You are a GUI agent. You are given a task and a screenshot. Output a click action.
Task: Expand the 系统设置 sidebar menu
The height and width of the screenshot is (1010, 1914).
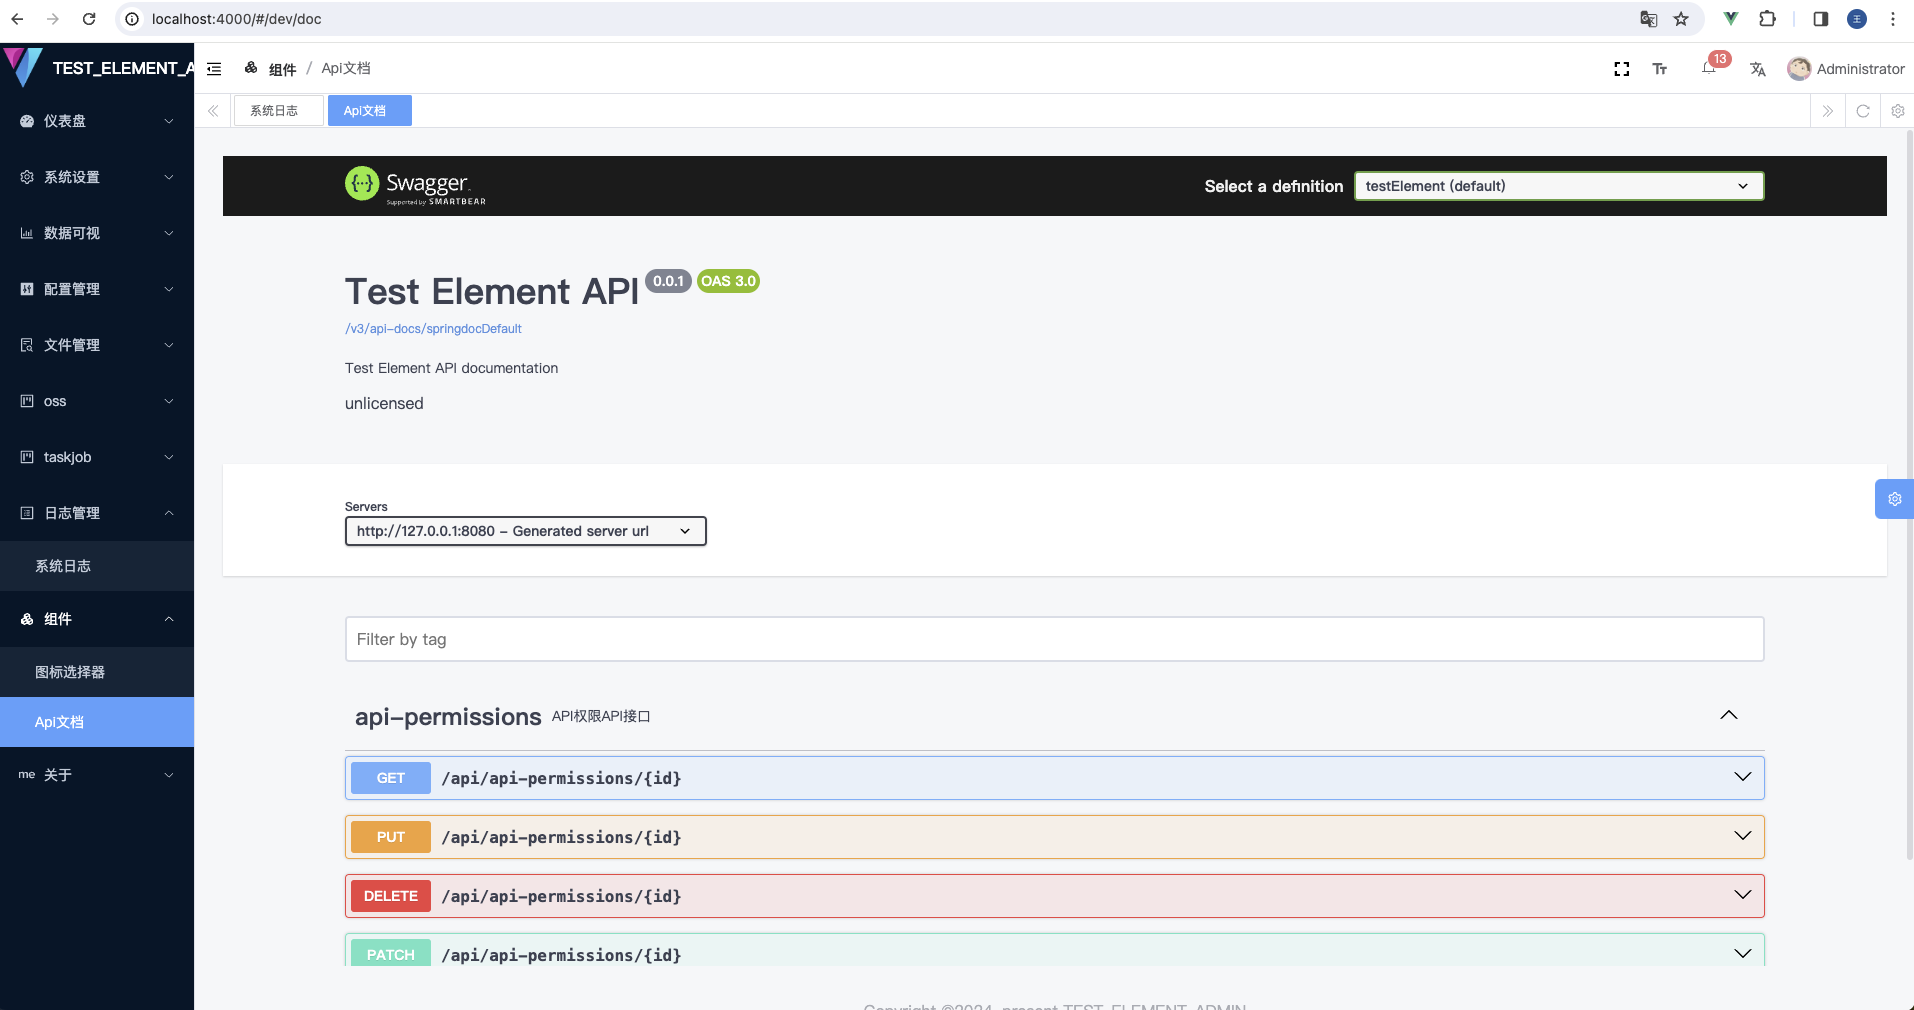97,177
